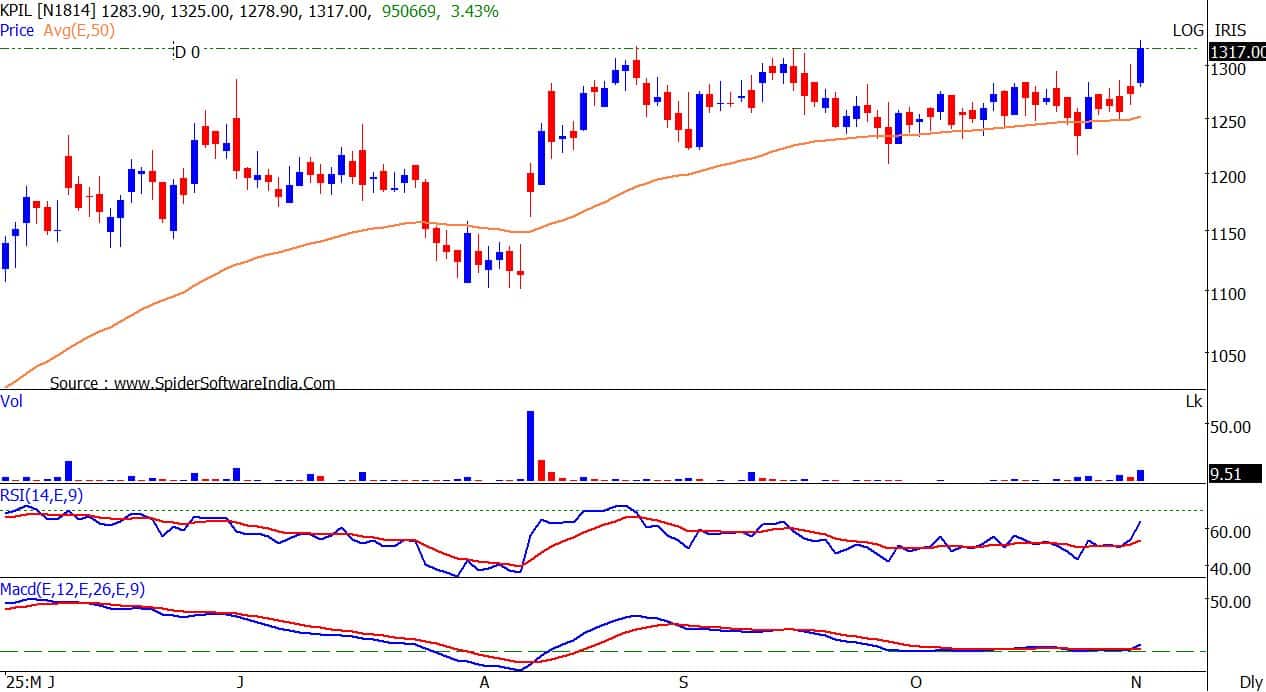Select the Avg(E,50) moving average label
Viewport: 1266px width, 692px height.
pos(77,30)
